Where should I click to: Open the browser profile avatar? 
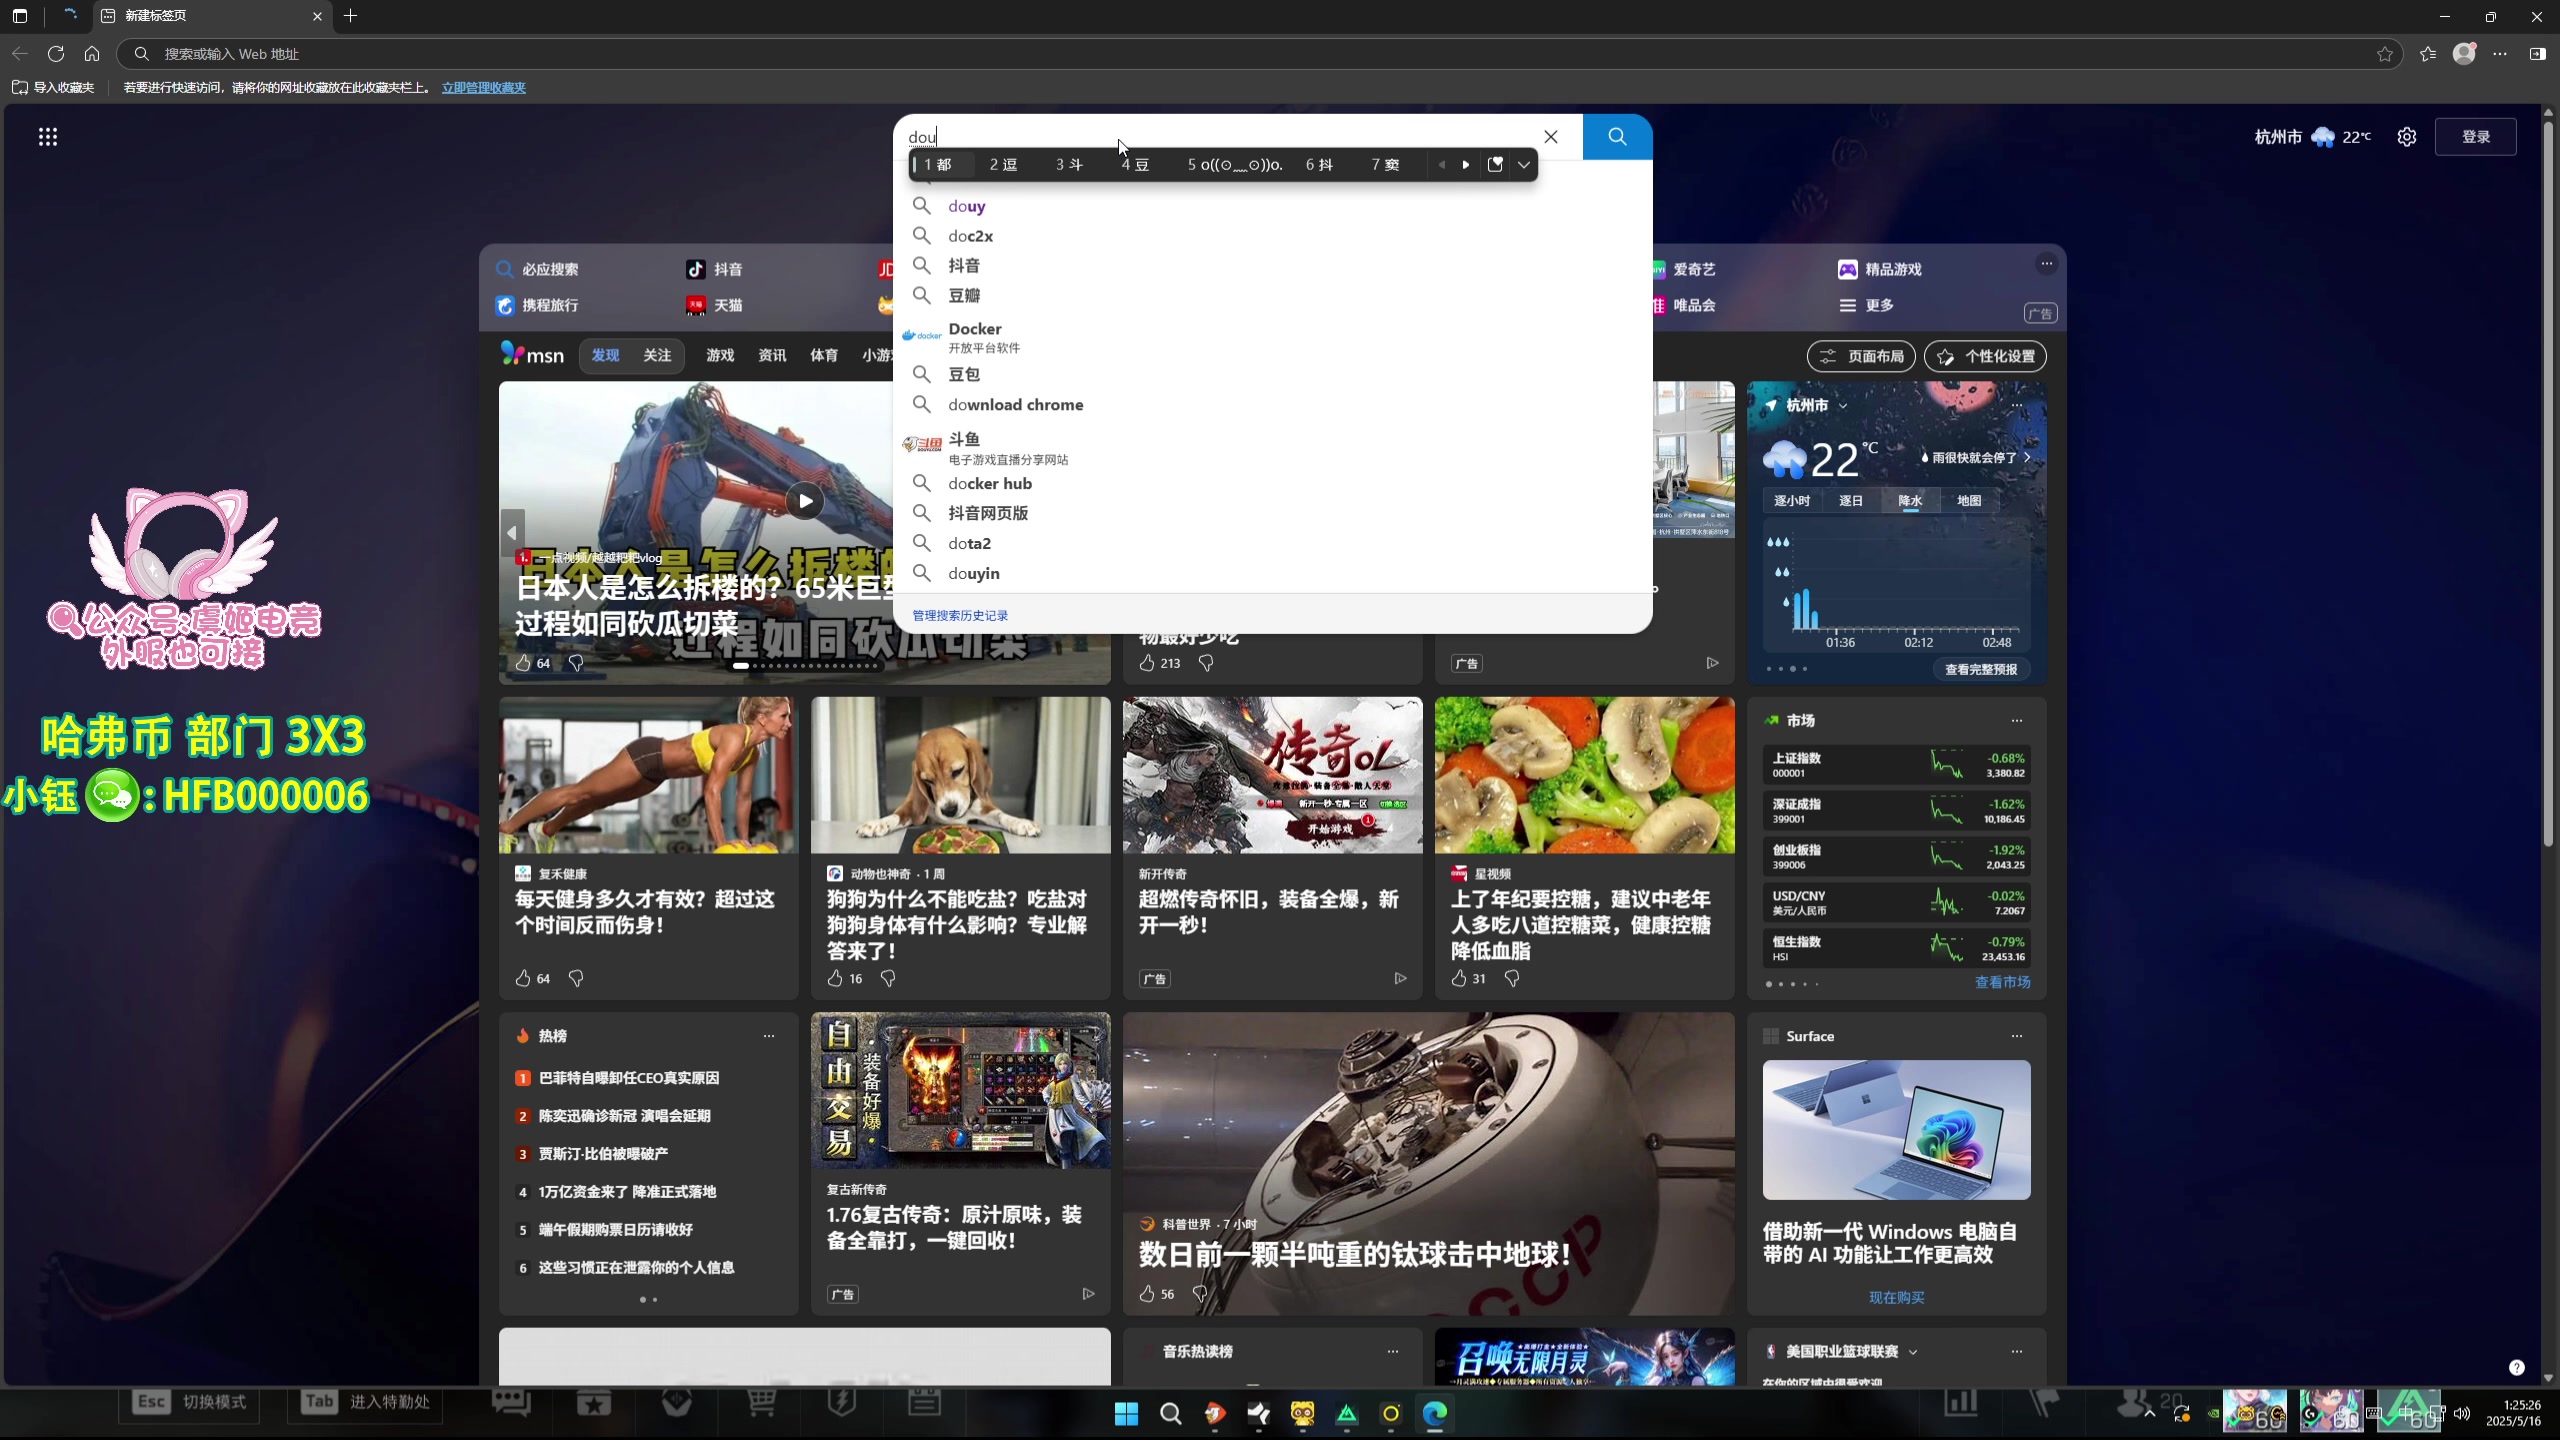[2464, 54]
